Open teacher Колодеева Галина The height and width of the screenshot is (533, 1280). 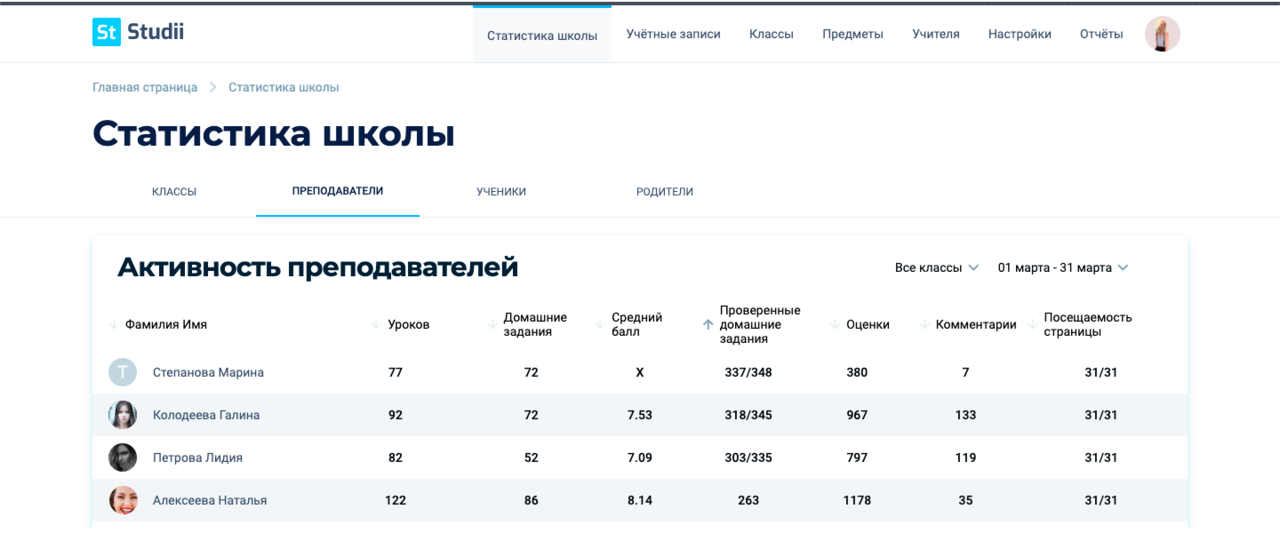click(x=206, y=415)
